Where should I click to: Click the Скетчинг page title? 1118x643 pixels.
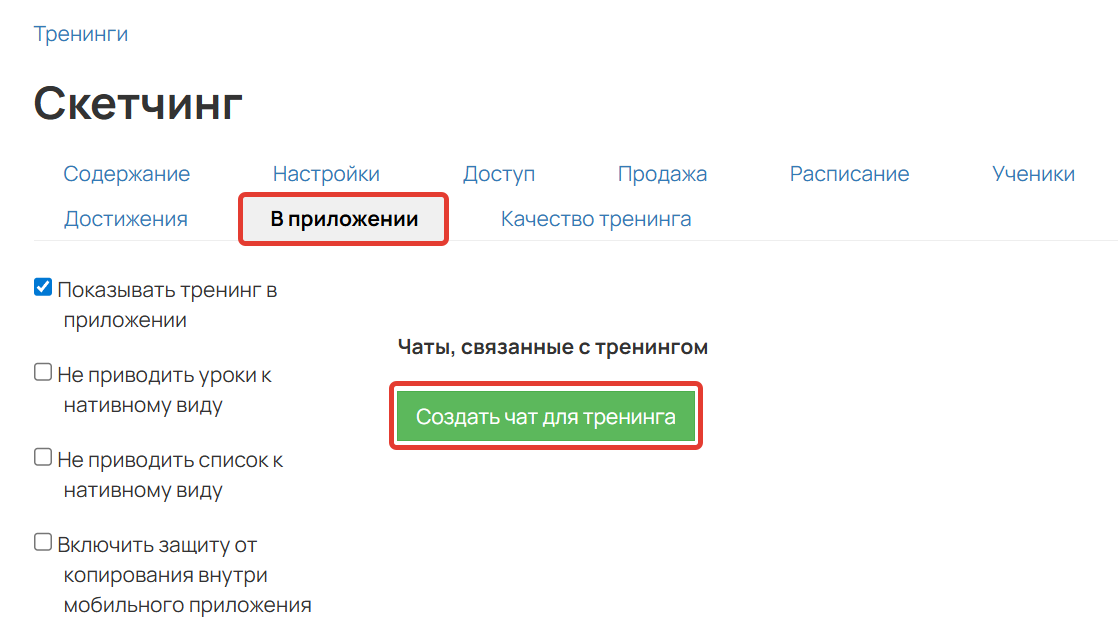[137, 101]
